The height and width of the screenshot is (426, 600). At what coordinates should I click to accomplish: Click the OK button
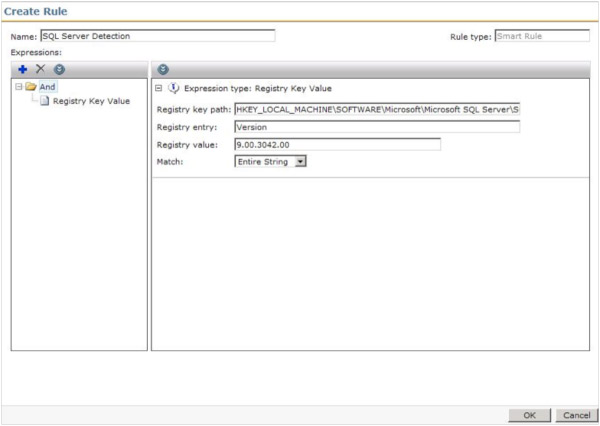coord(530,415)
